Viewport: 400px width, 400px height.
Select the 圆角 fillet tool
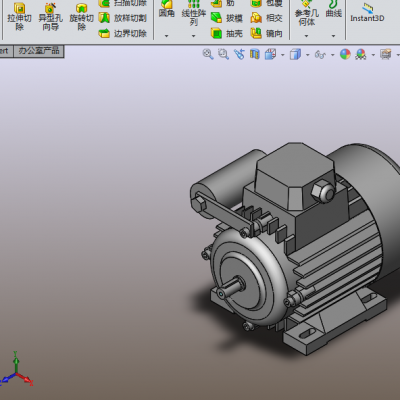click(167, 9)
